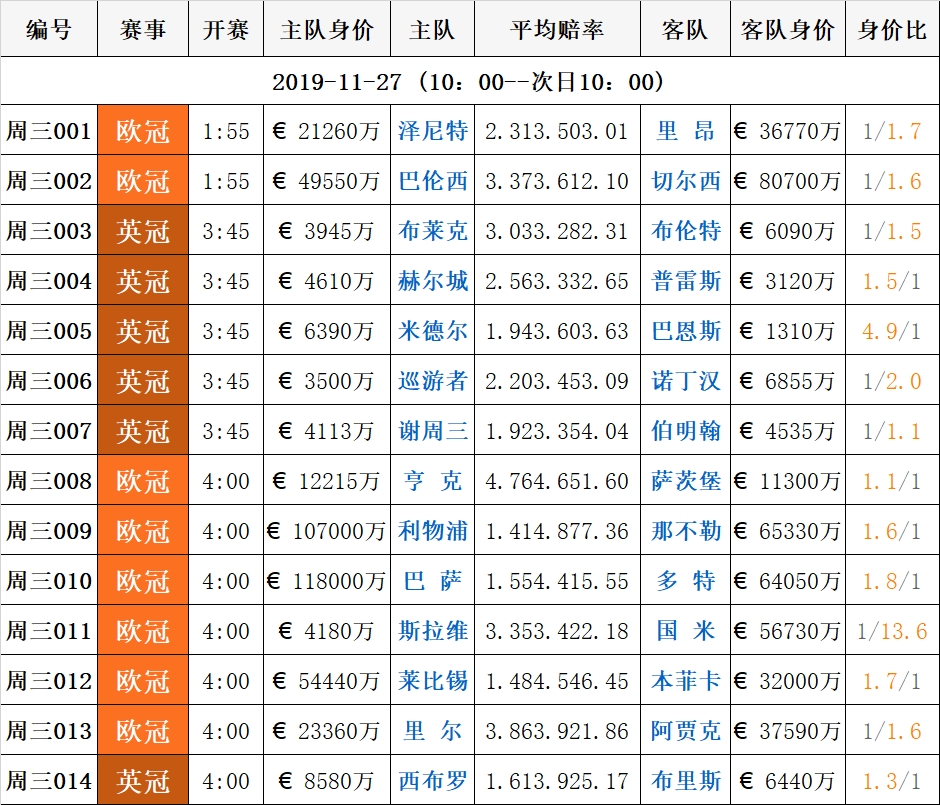Image resolution: width=940 pixels, height=805 pixels.
Task: Click home team 谢周三
Action: (x=432, y=430)
